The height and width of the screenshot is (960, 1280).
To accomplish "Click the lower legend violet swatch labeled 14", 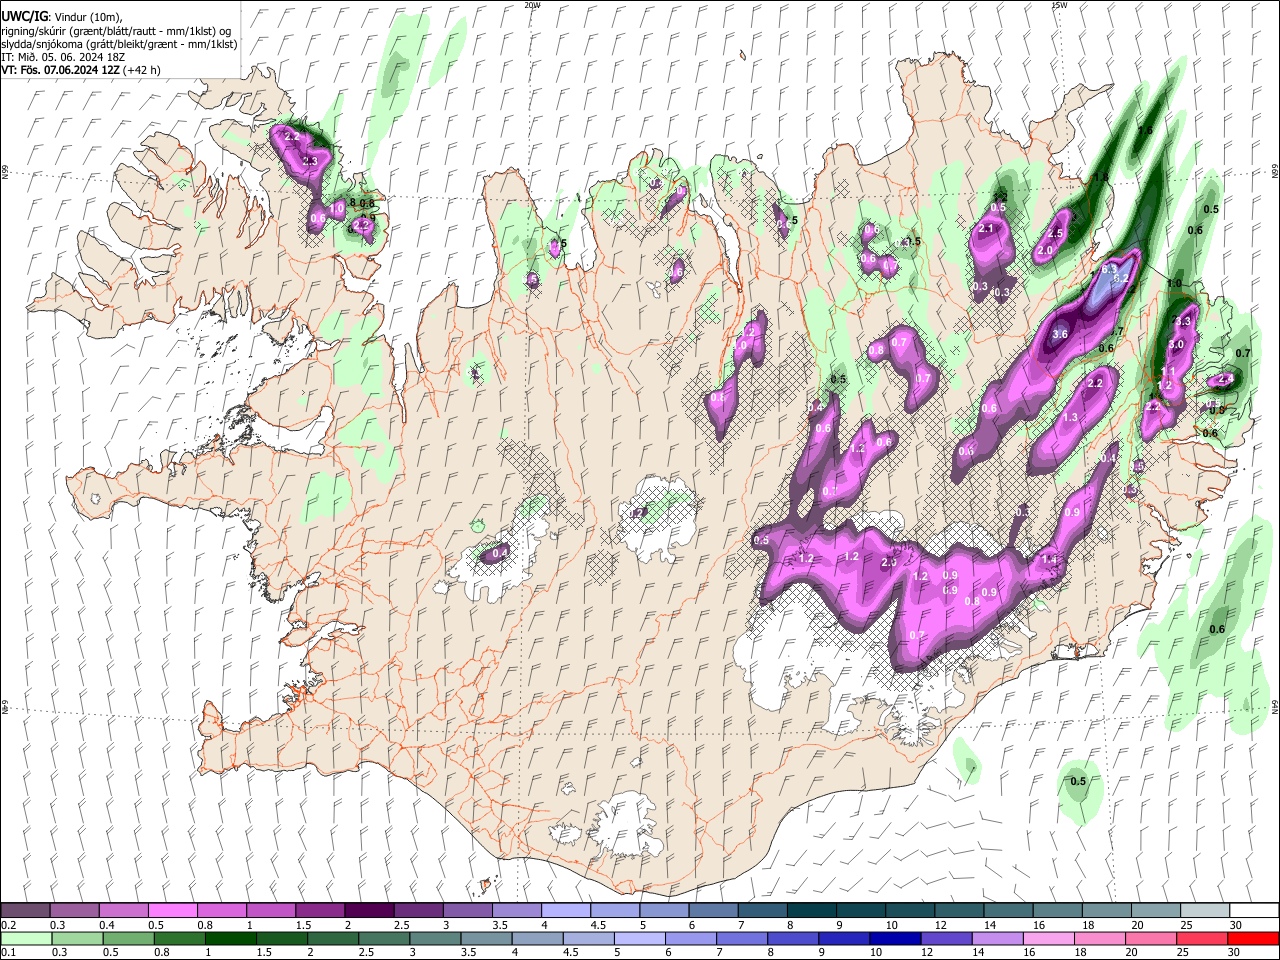I will pos(998,938).
